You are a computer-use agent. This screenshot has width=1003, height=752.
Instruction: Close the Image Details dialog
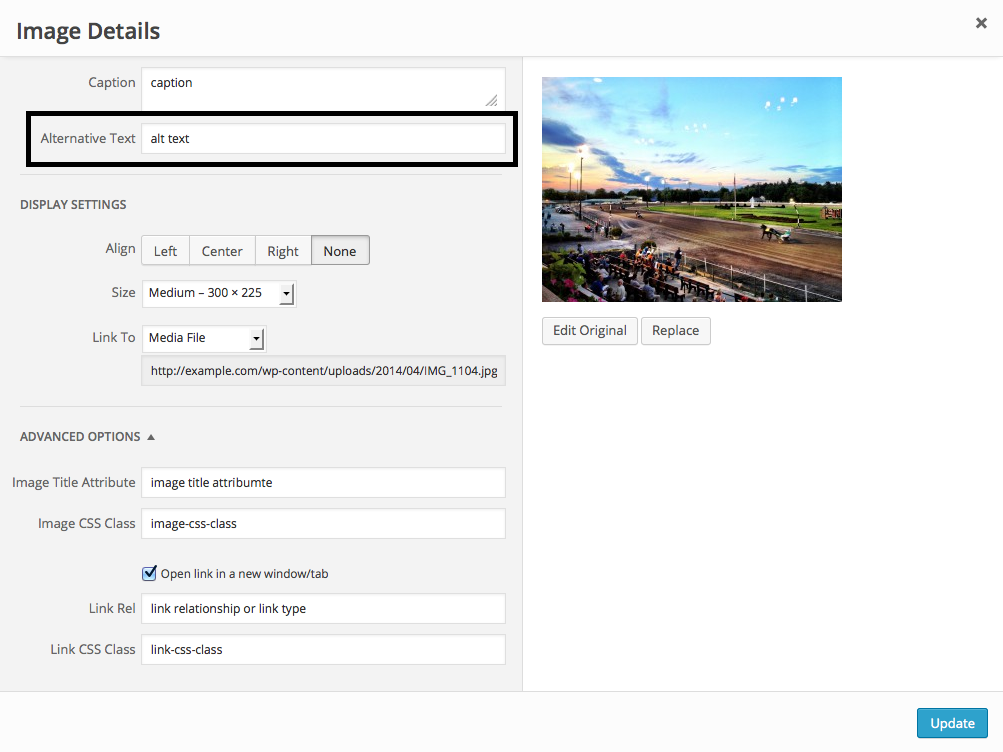981,24
